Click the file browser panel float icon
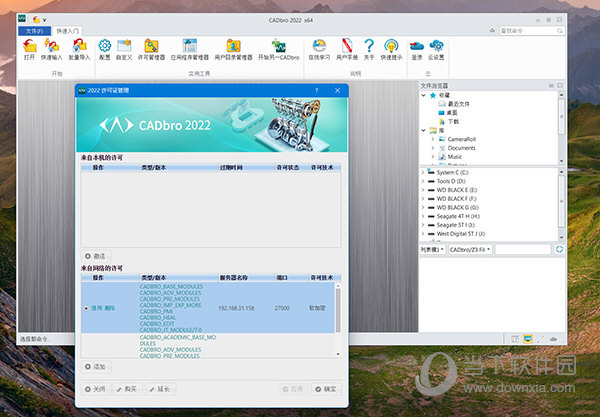This screenshot has height=417, width=600. point(560,85)
